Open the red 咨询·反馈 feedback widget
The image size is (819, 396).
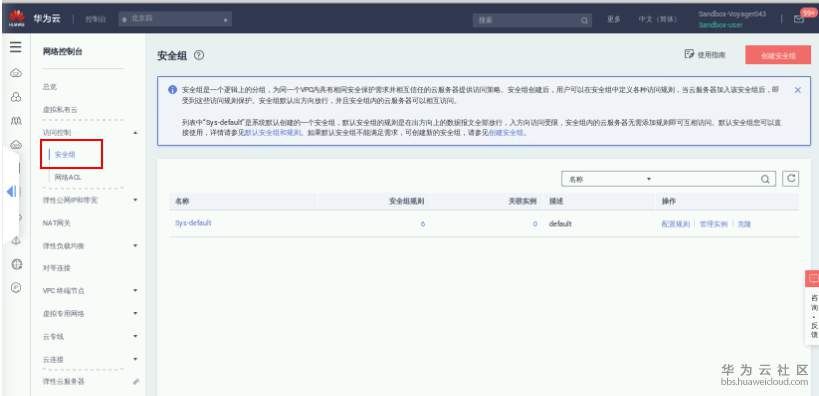(812, 308)
